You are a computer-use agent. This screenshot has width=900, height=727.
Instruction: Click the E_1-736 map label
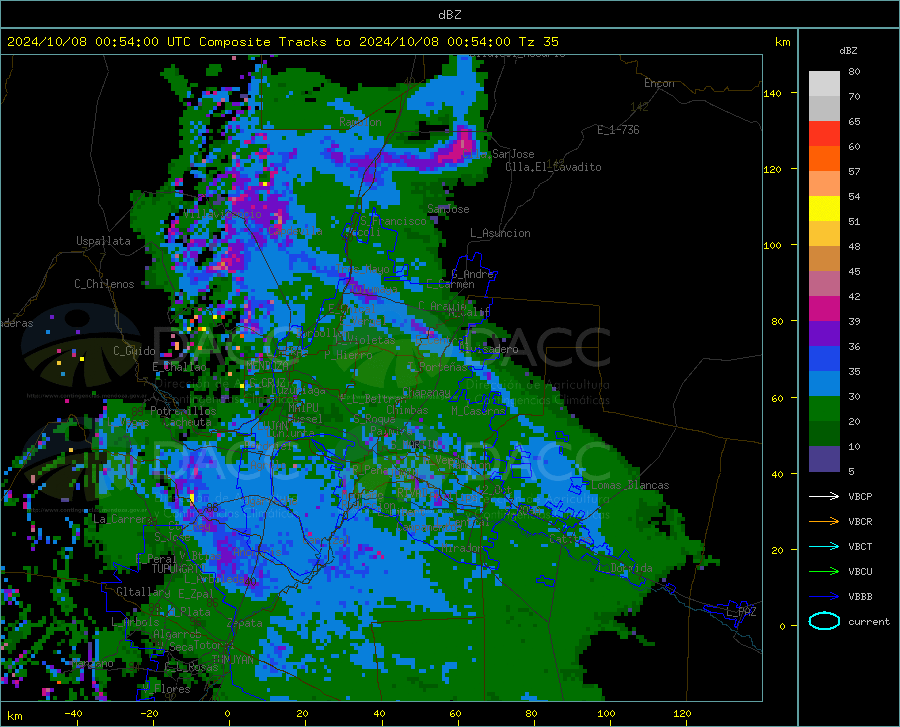click(x=618, y=130)
